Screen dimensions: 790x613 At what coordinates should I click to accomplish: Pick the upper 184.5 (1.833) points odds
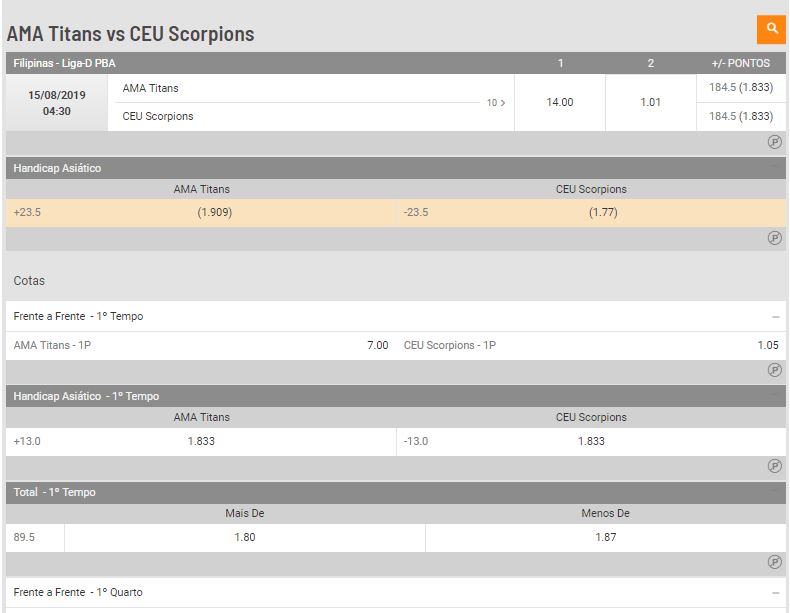[741, 88]
